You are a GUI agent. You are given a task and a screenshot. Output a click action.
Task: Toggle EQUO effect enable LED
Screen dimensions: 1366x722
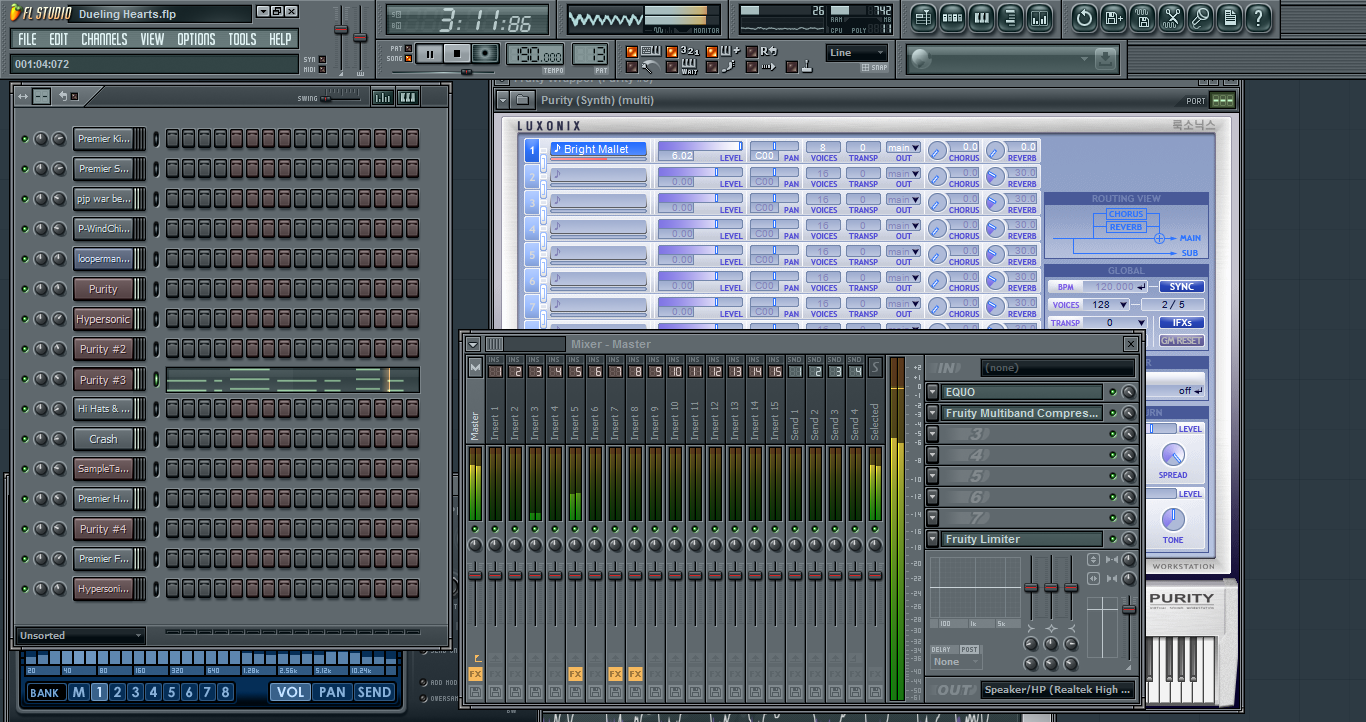point(1112,393)
